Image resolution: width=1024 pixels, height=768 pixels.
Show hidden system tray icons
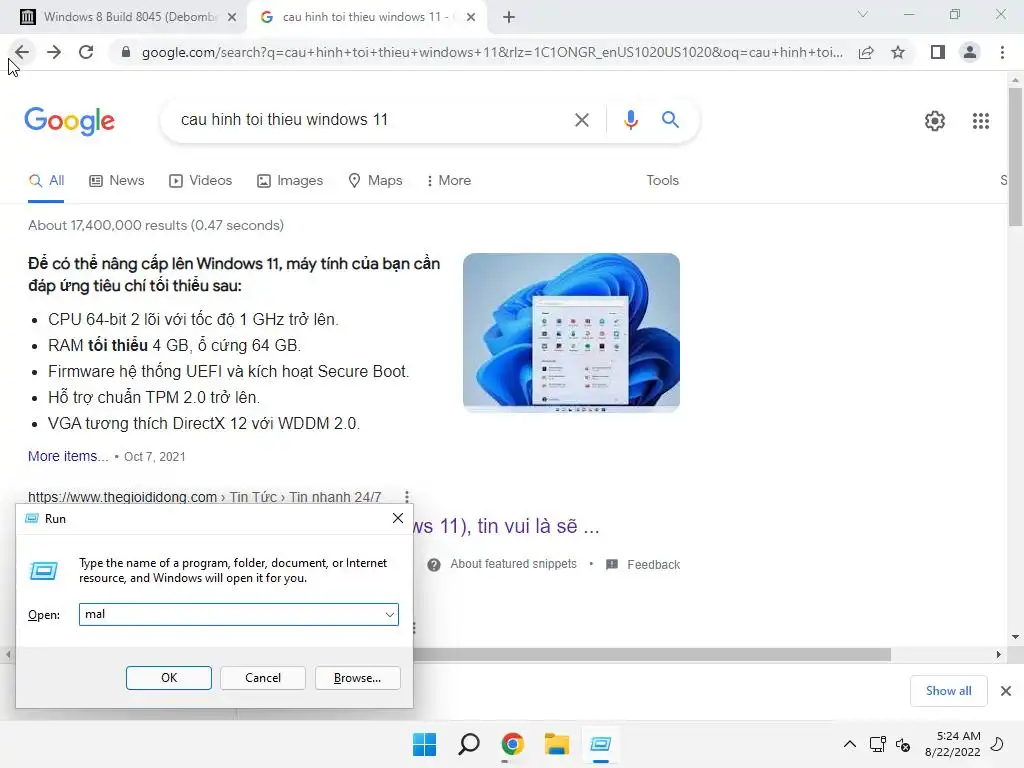[850, 744]
